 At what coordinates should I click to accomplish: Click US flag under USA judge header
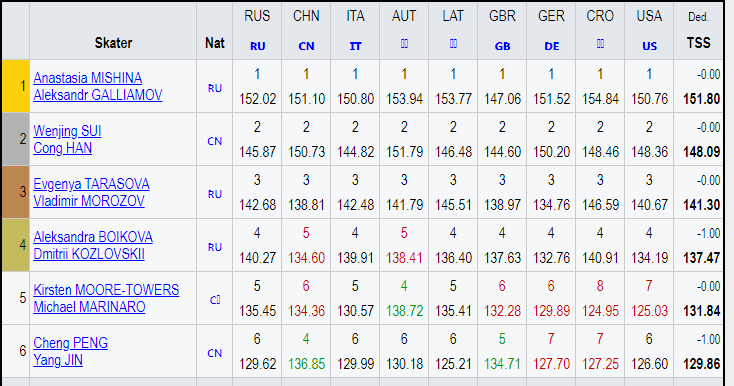(x=649, y=46)
